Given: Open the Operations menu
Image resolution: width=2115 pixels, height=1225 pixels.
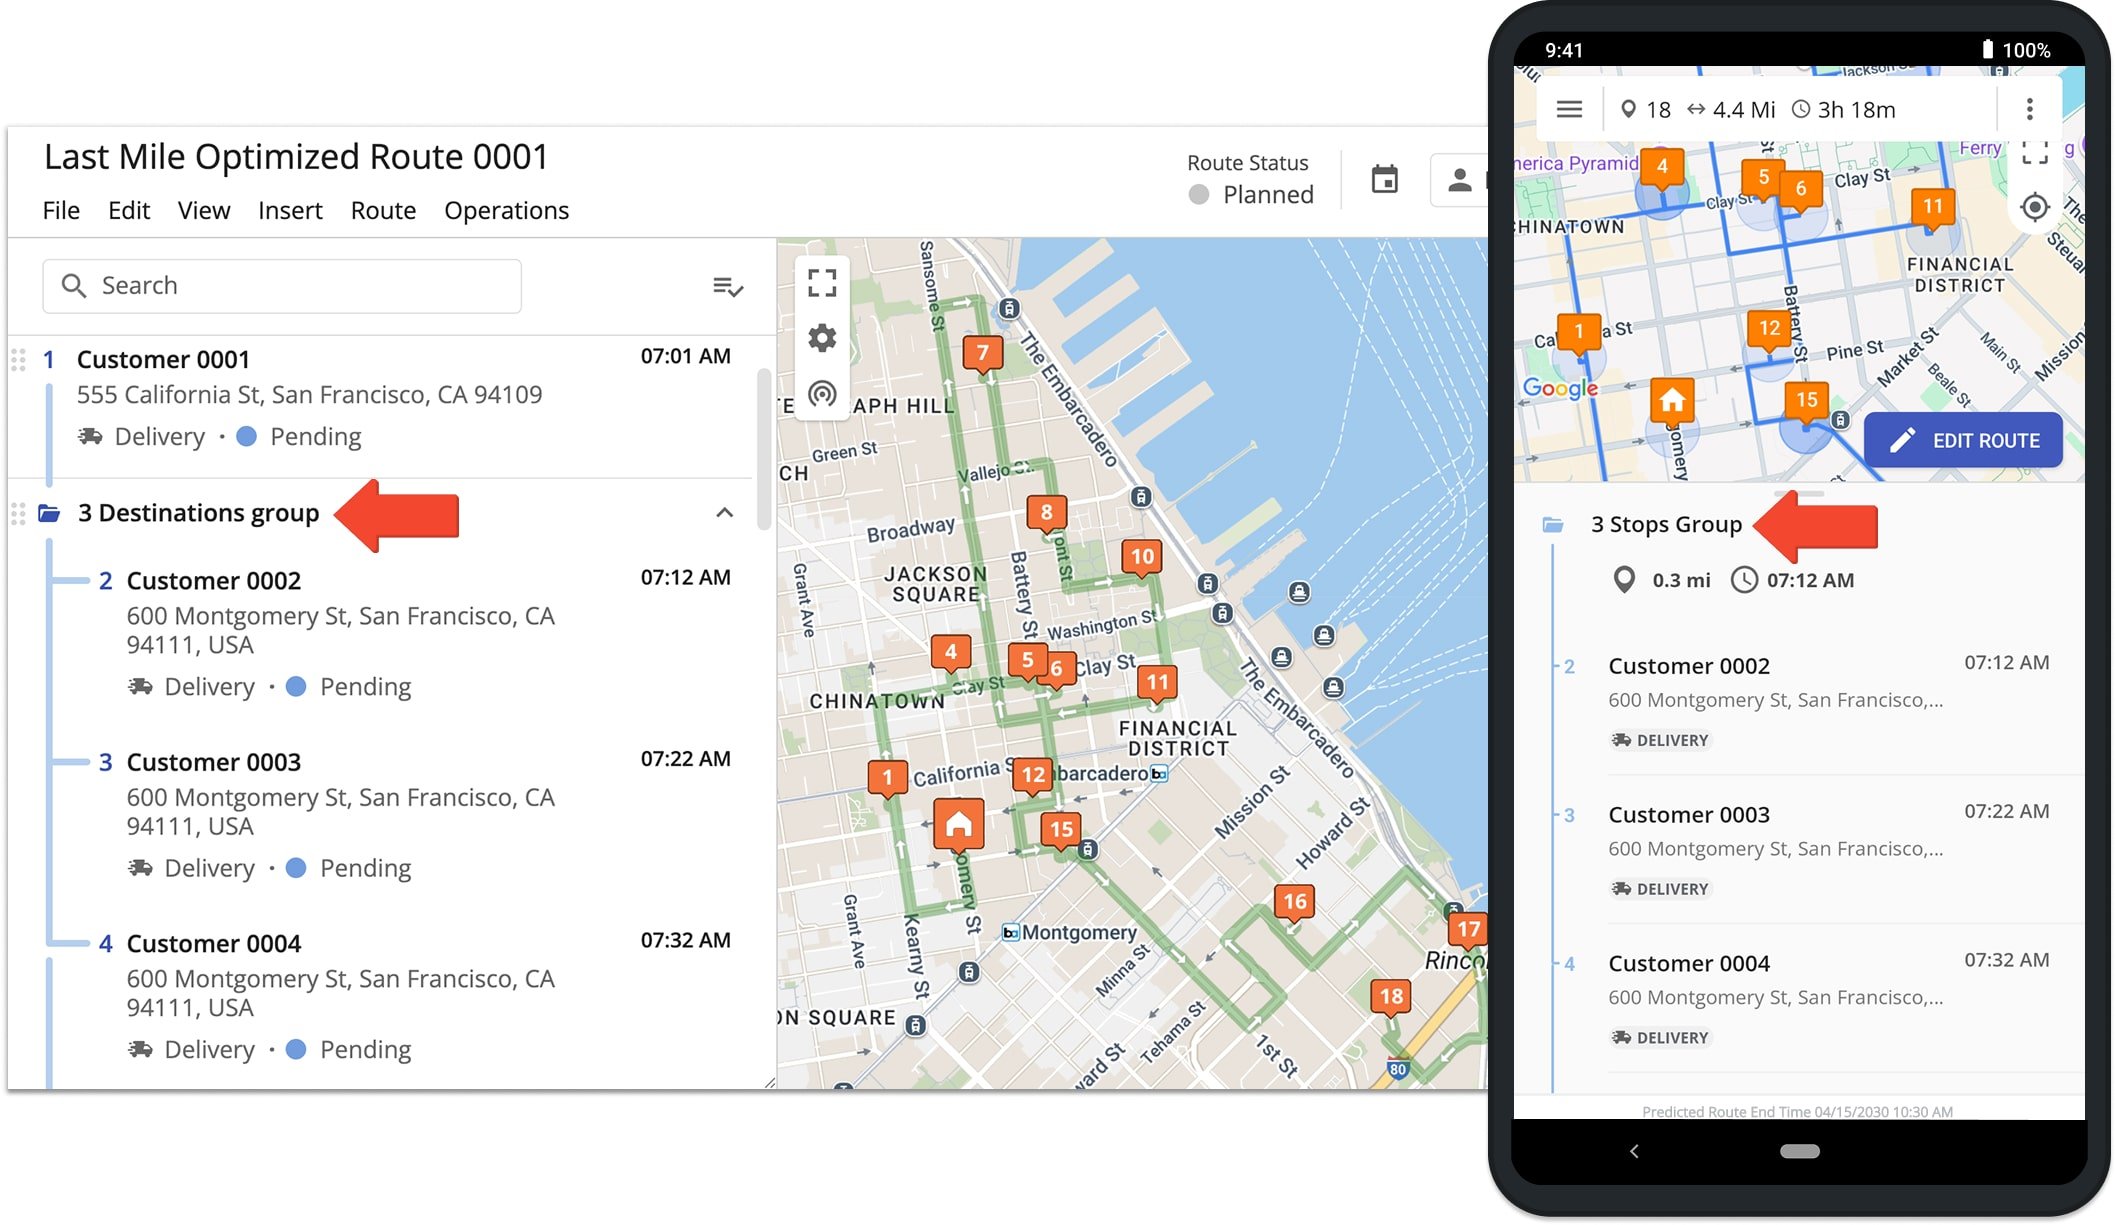Looking at the screenshot, I should [x=506, y=210].
